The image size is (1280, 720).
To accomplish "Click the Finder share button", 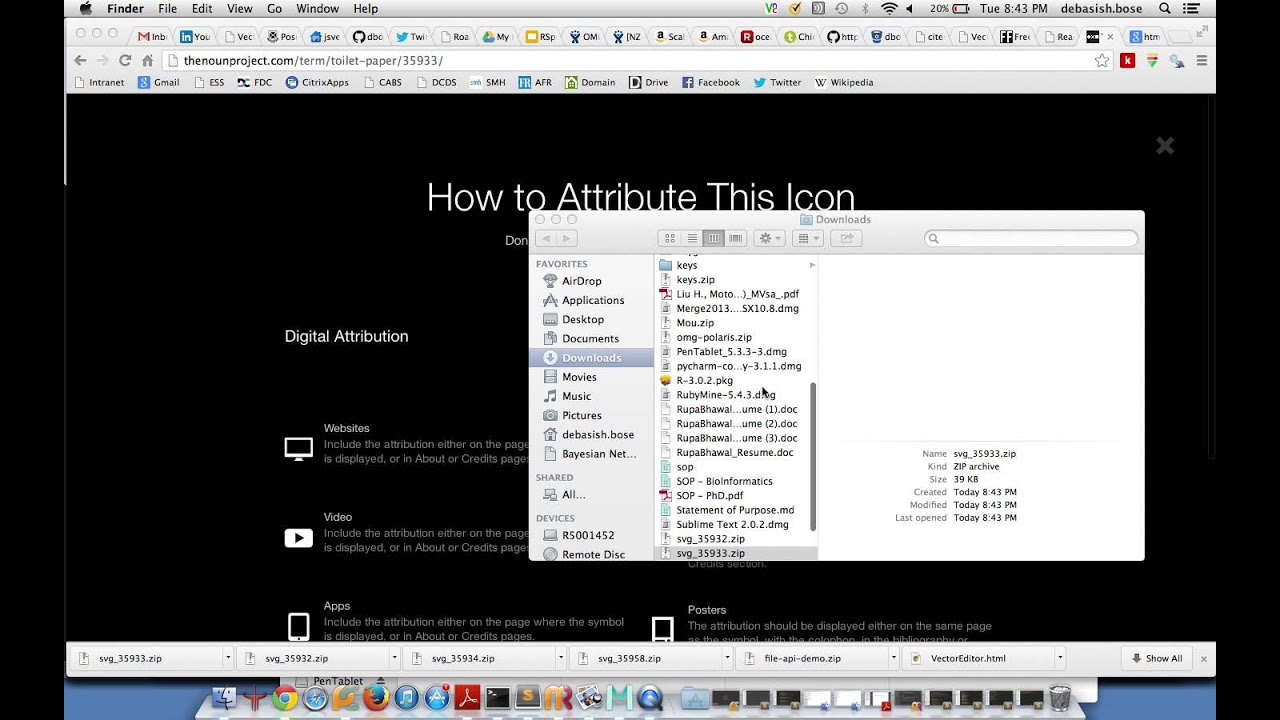I will pyautogui.click(x=846, y=238).
